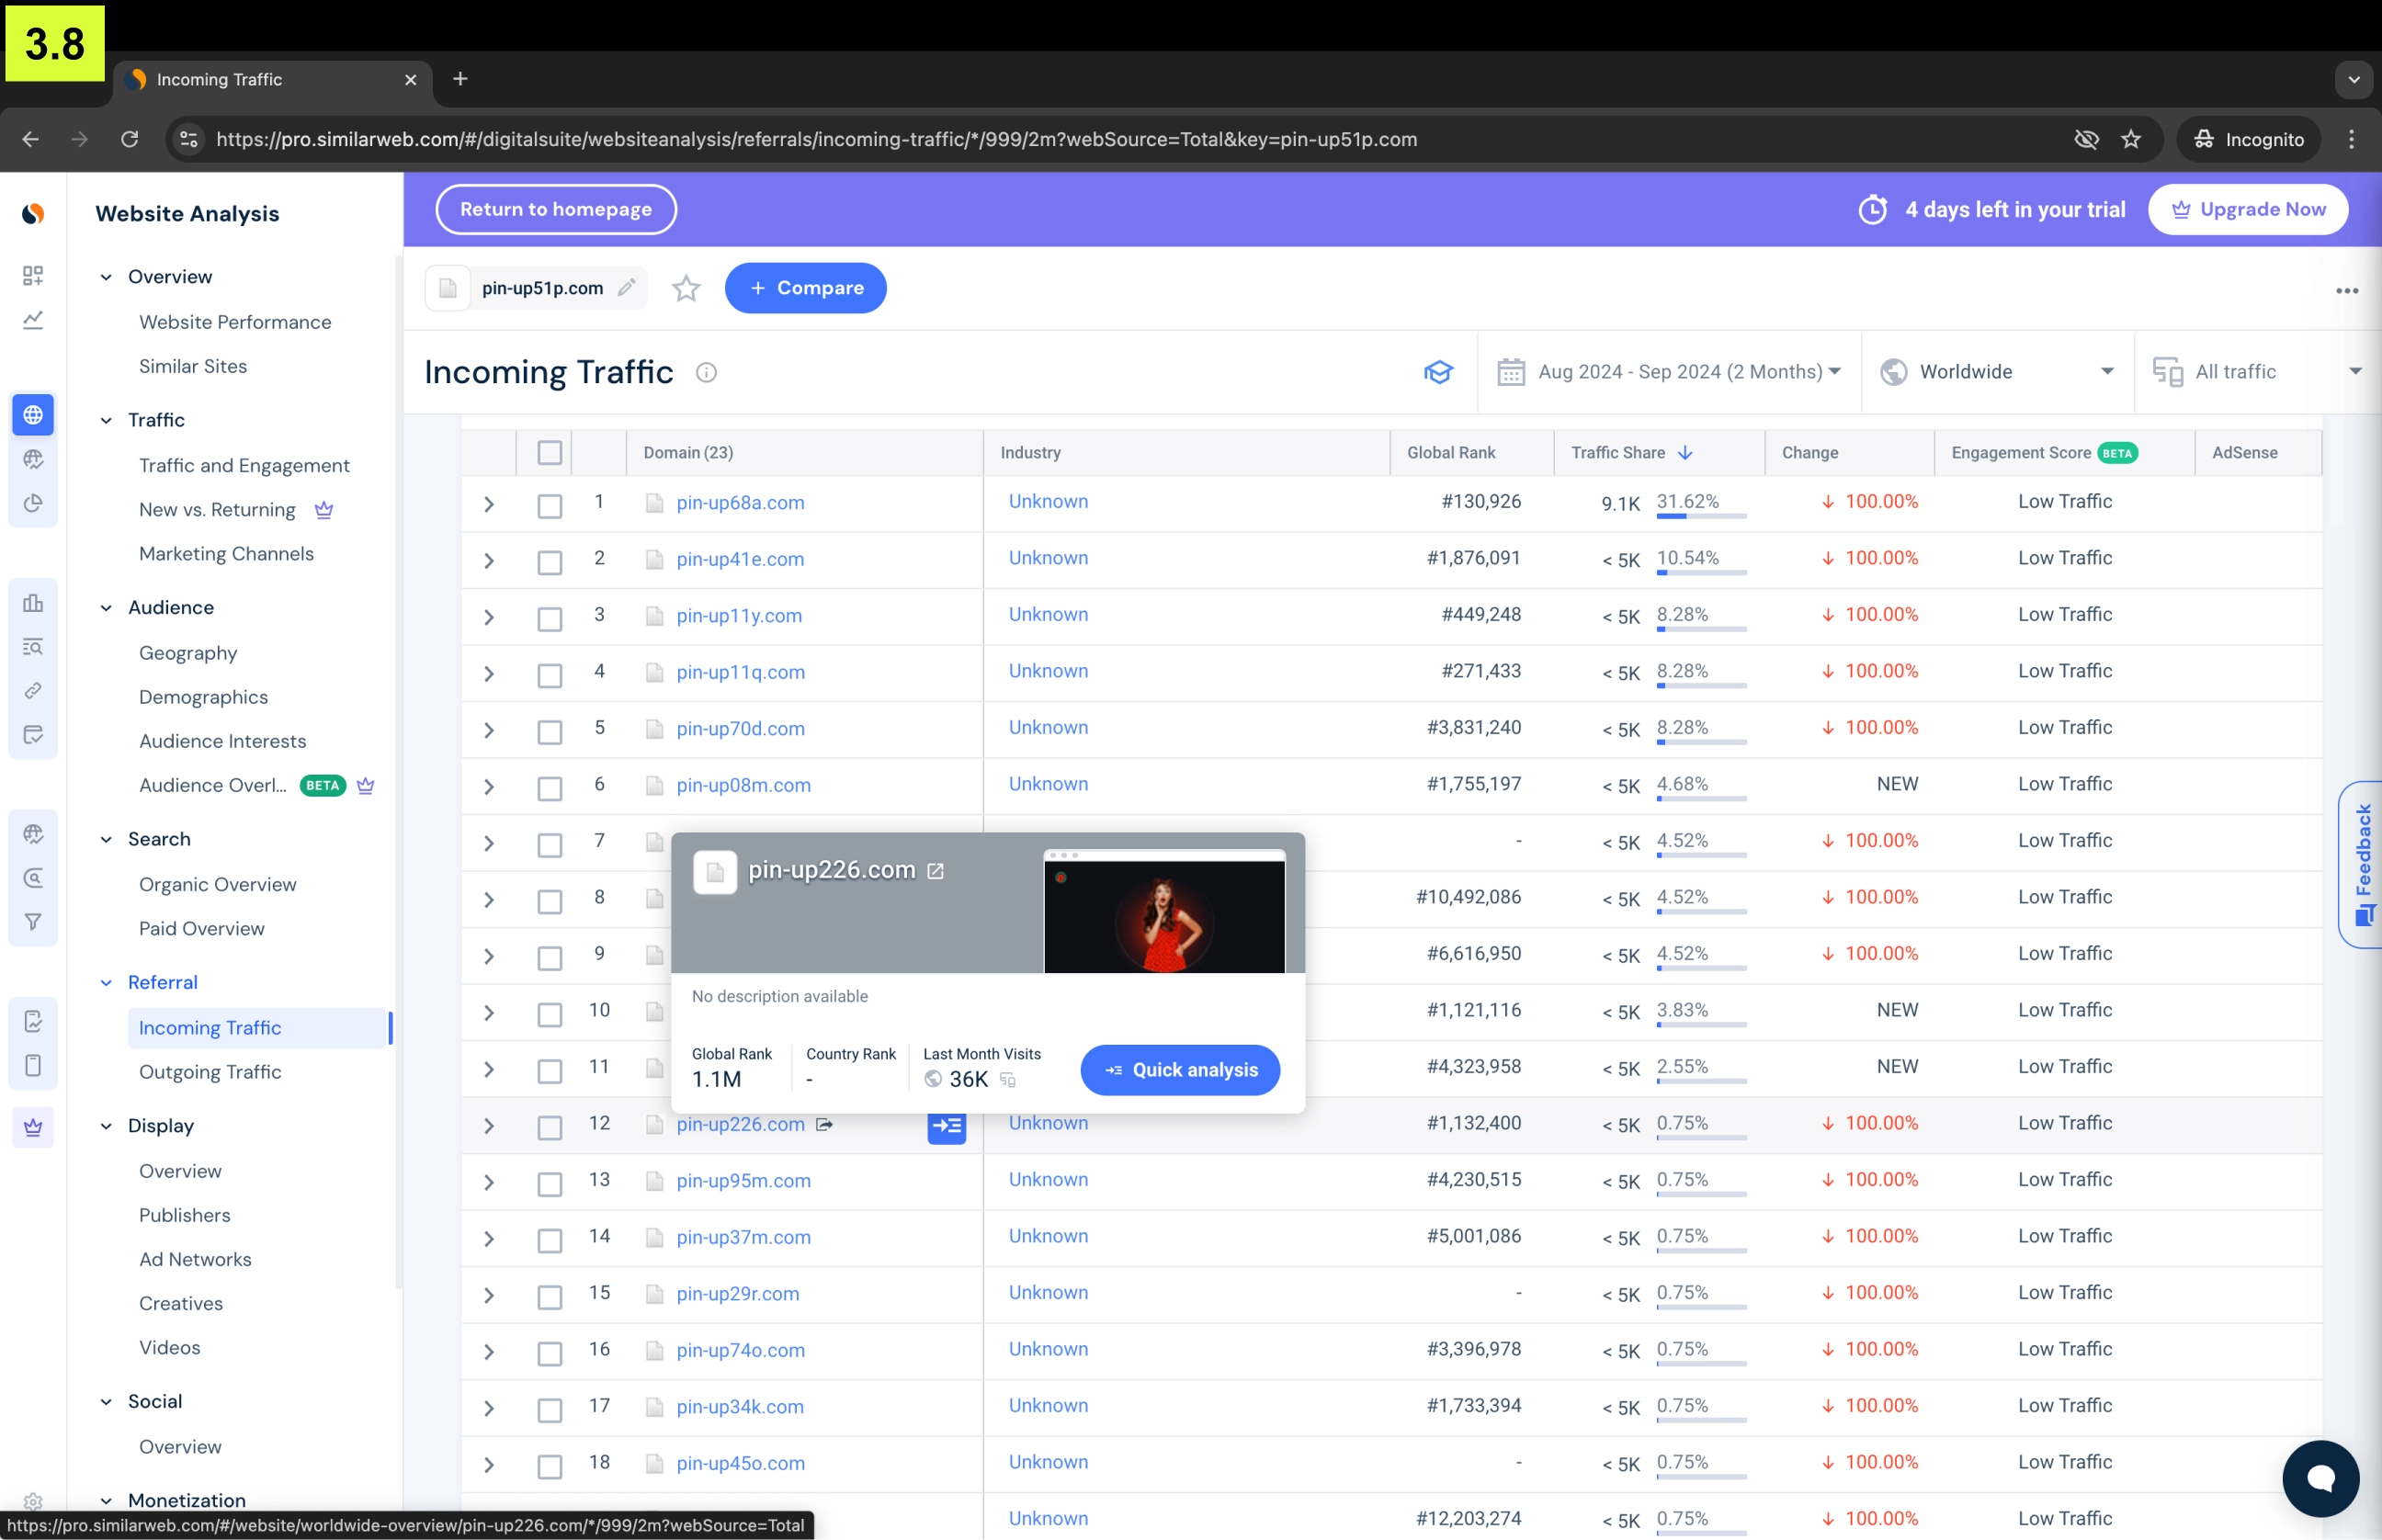Open the Worldwide country dropdown
The width and height of the screenshot is (2382, 1540).
coord(1997,372)
